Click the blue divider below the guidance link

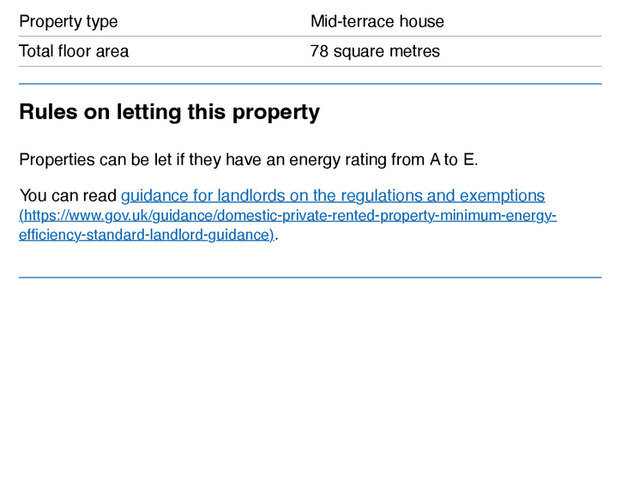(x=310, y=277)
